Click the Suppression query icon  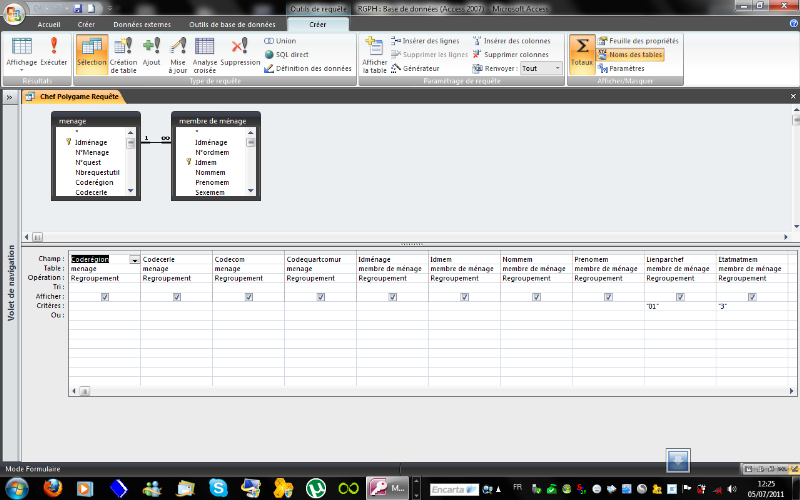click(x=239, y=50)
